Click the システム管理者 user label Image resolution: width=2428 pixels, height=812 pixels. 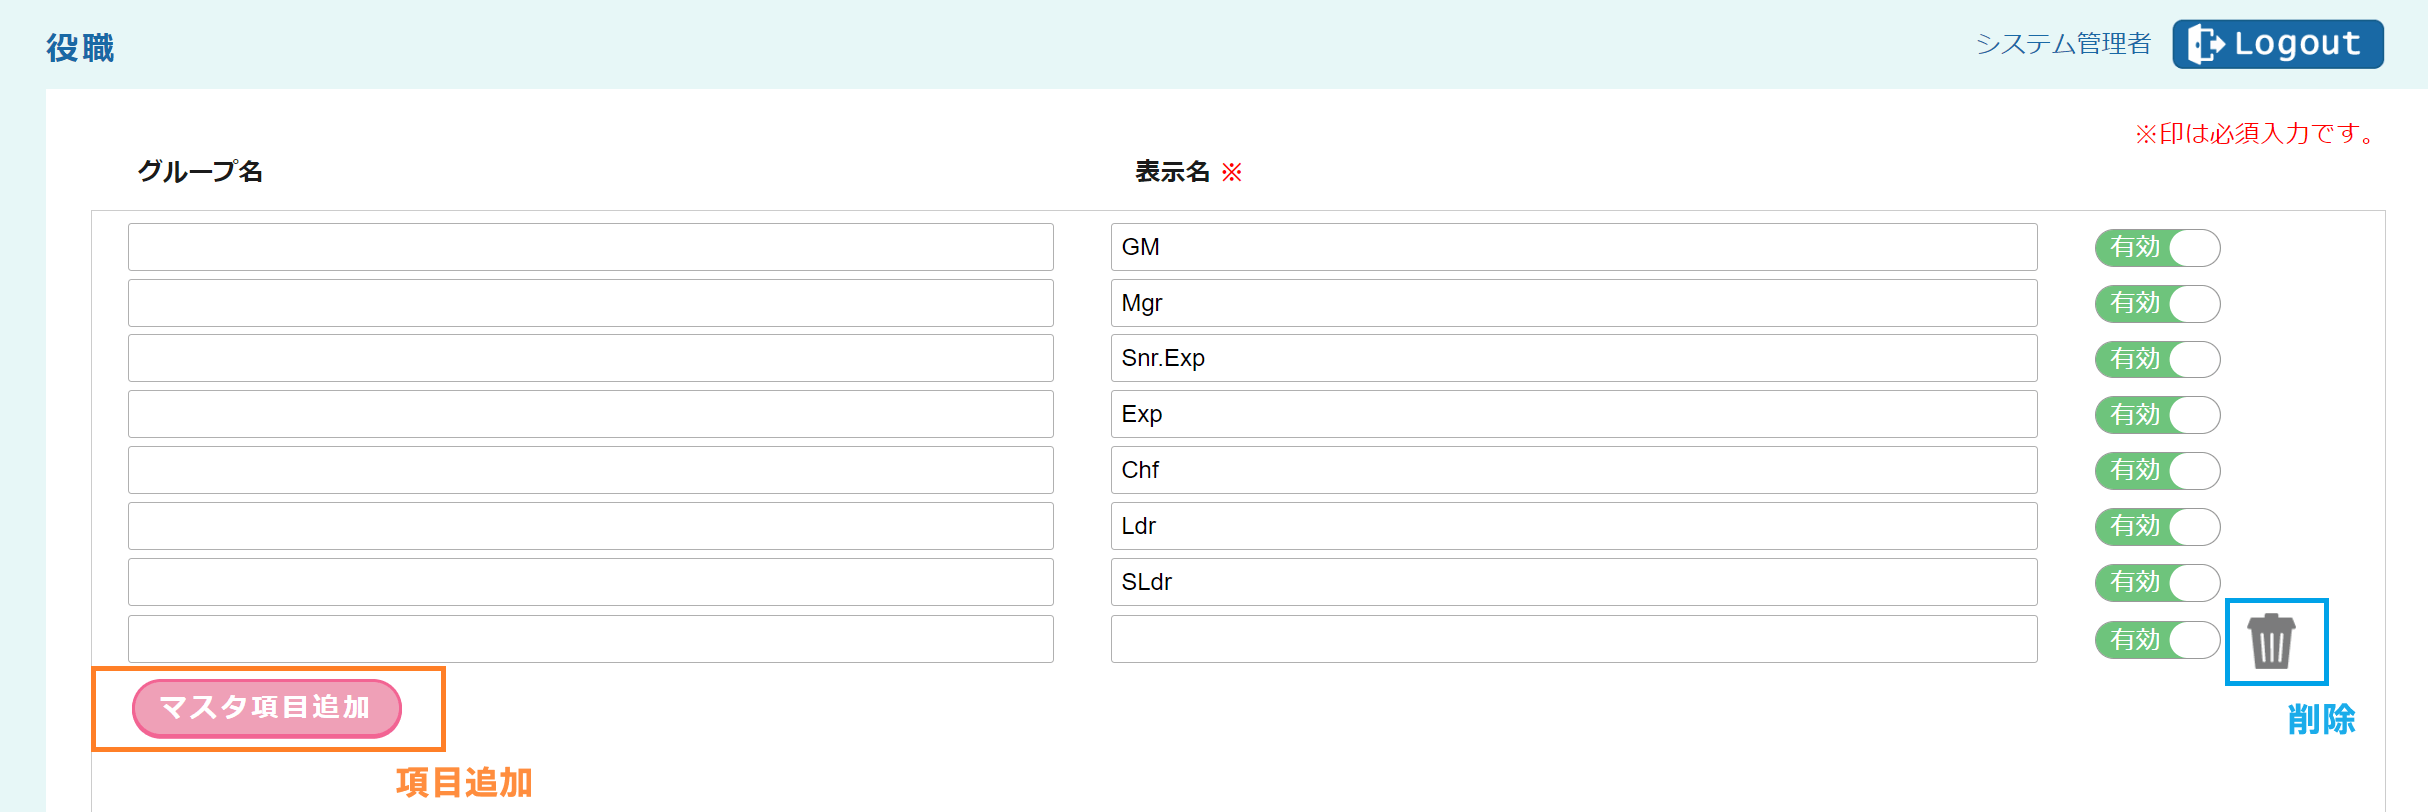(2062, 44)
